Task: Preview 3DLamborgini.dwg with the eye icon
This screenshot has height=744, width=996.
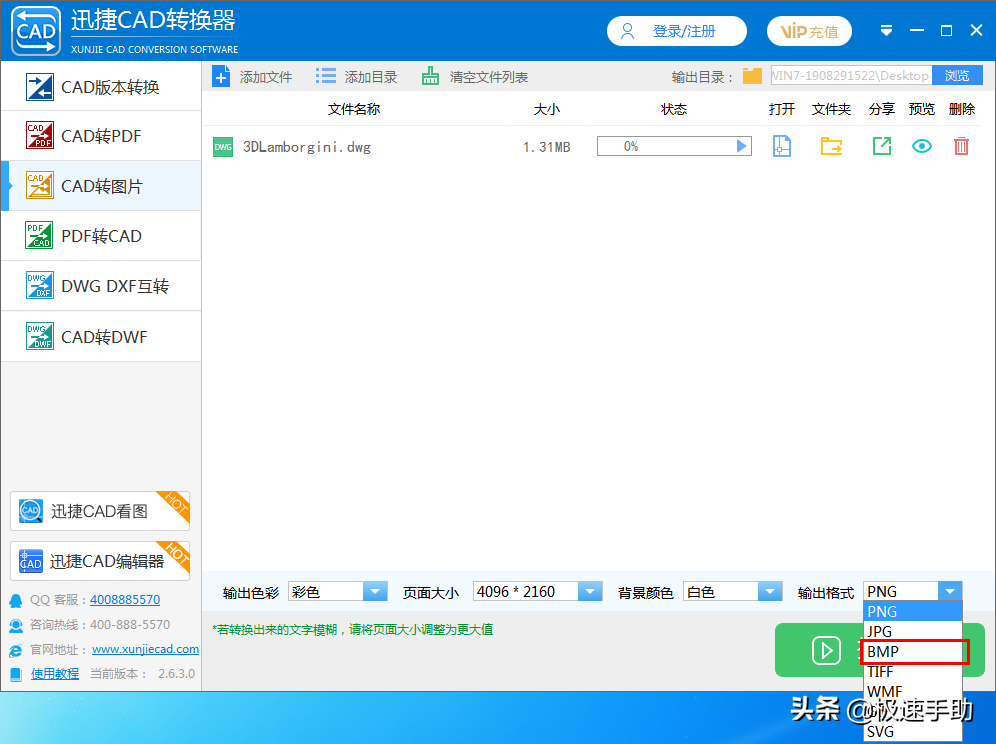Action: coord(922,146)
